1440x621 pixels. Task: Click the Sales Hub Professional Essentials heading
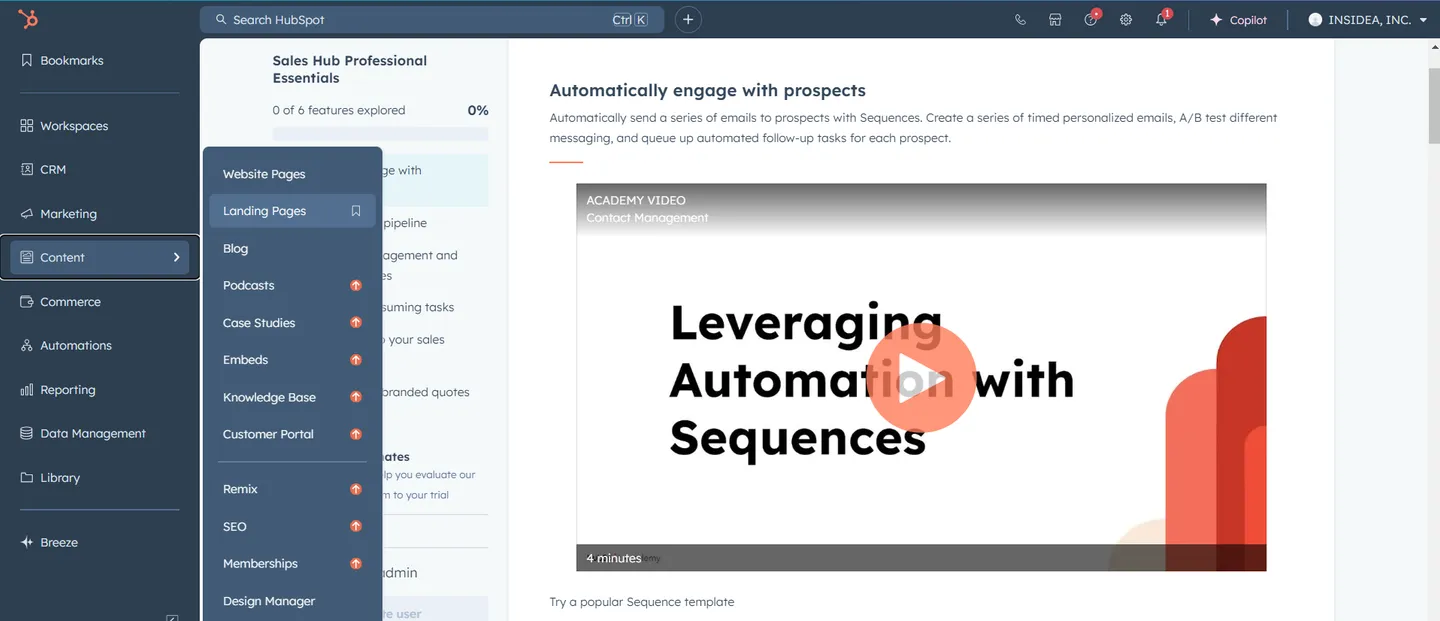point(350,69)
